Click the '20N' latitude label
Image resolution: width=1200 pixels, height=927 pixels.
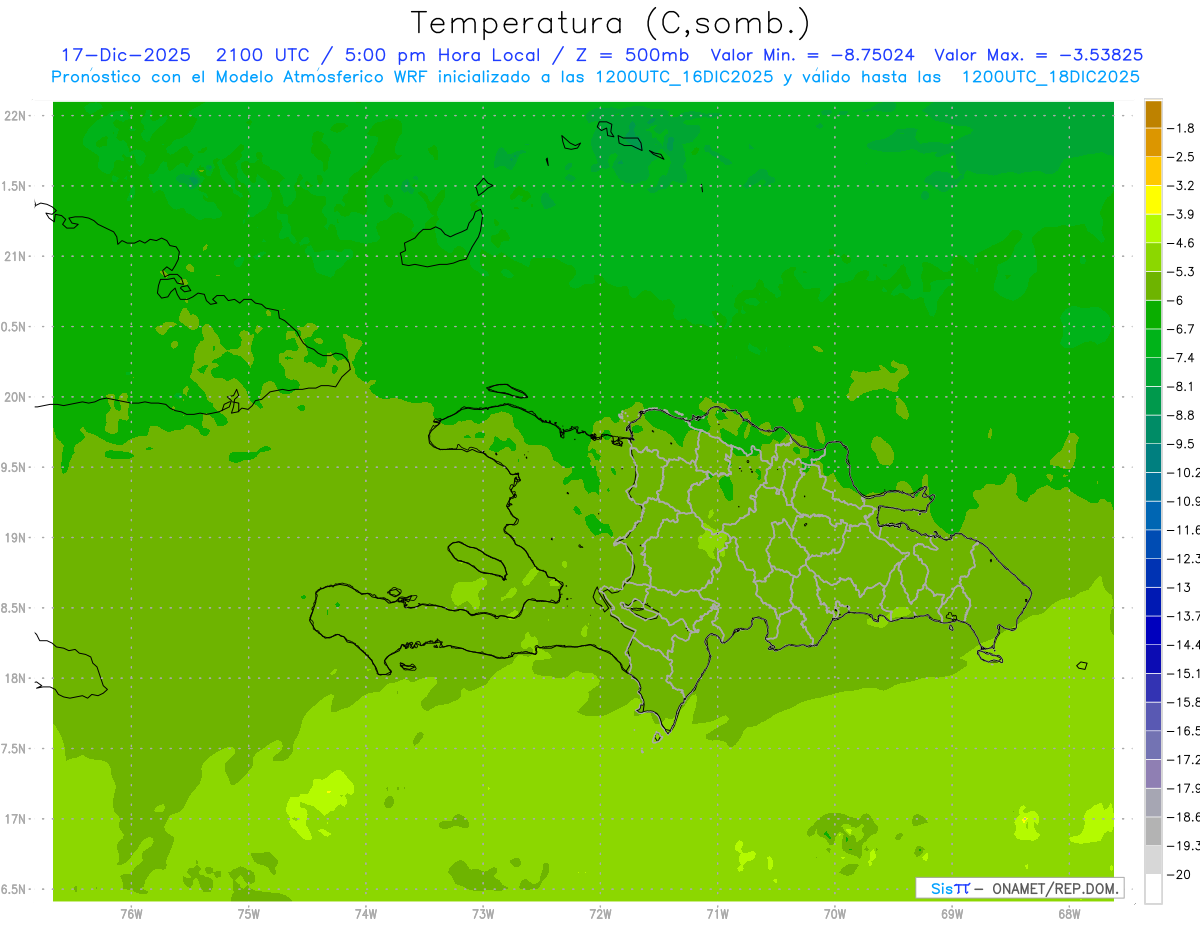[16, 397]
